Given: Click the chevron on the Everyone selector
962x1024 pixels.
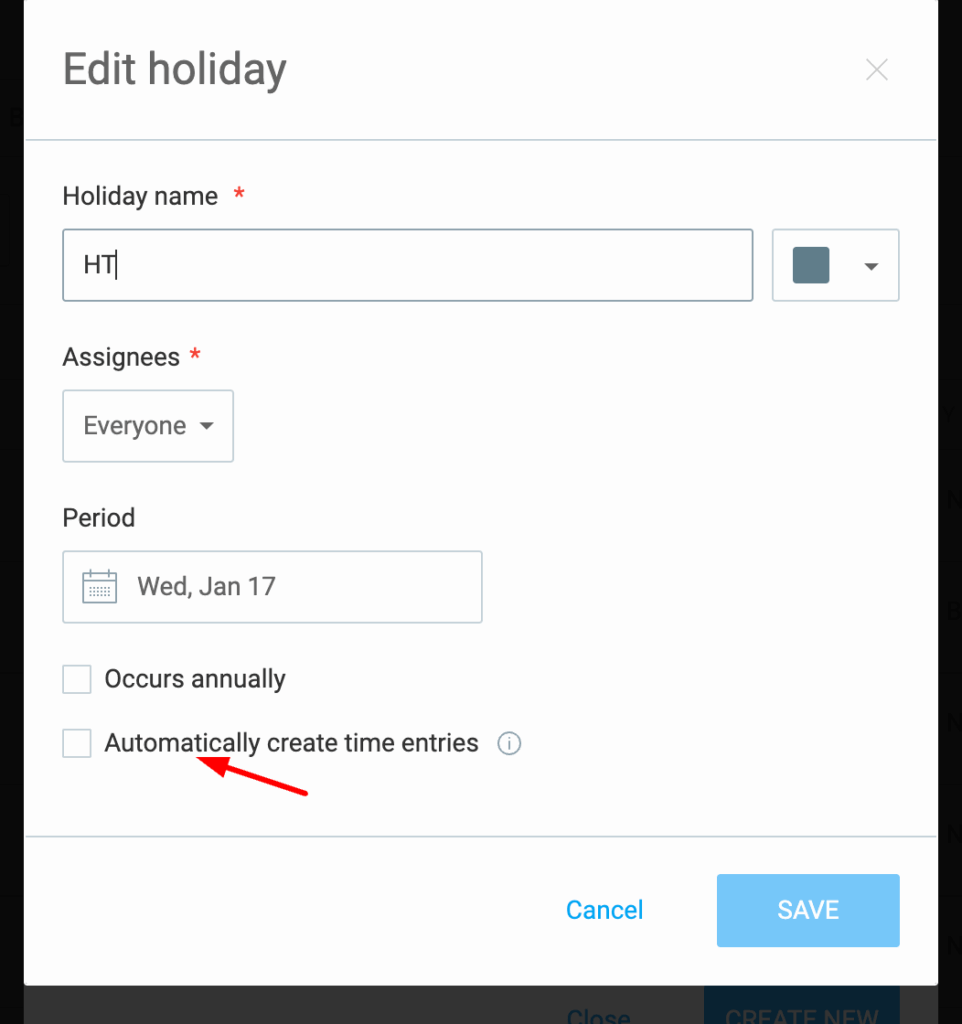Looking at the screenshot, I should pyautogui.click(x=207, y=426).
